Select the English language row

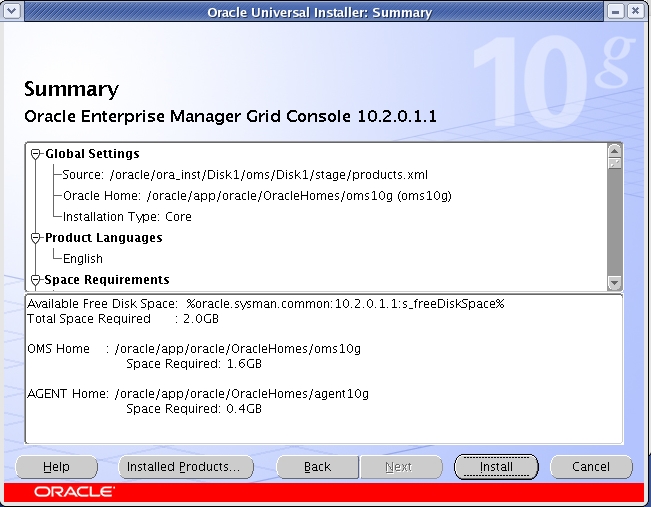coord(83,259)
